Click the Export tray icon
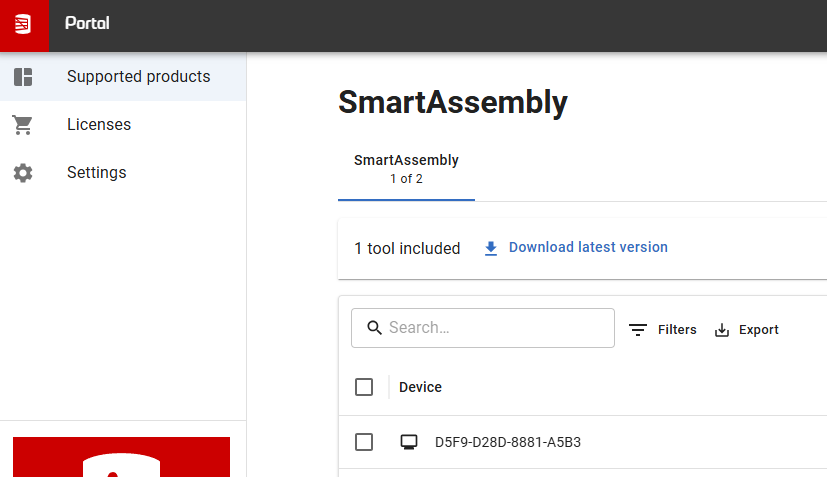 click(x=722, y=330)
